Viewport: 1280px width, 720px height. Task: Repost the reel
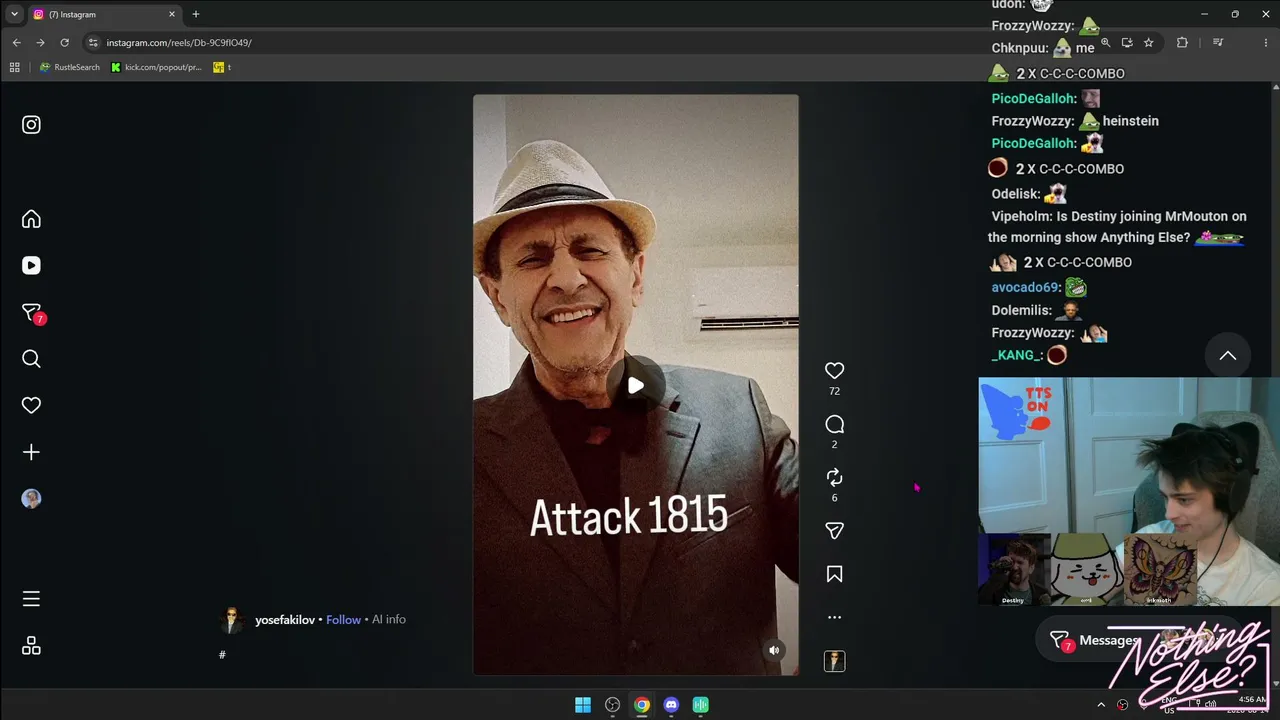pyautogui.click(x=834, y=478)
